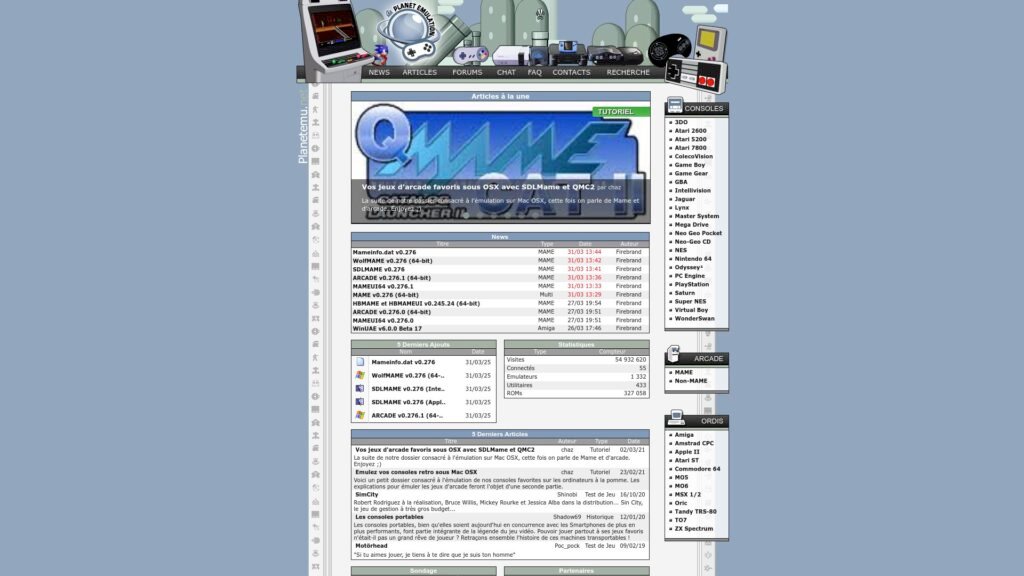This screenshot has height=576, width=1024.
Task: Open the Game Boy console page
Action: click(x=690, y=165)
